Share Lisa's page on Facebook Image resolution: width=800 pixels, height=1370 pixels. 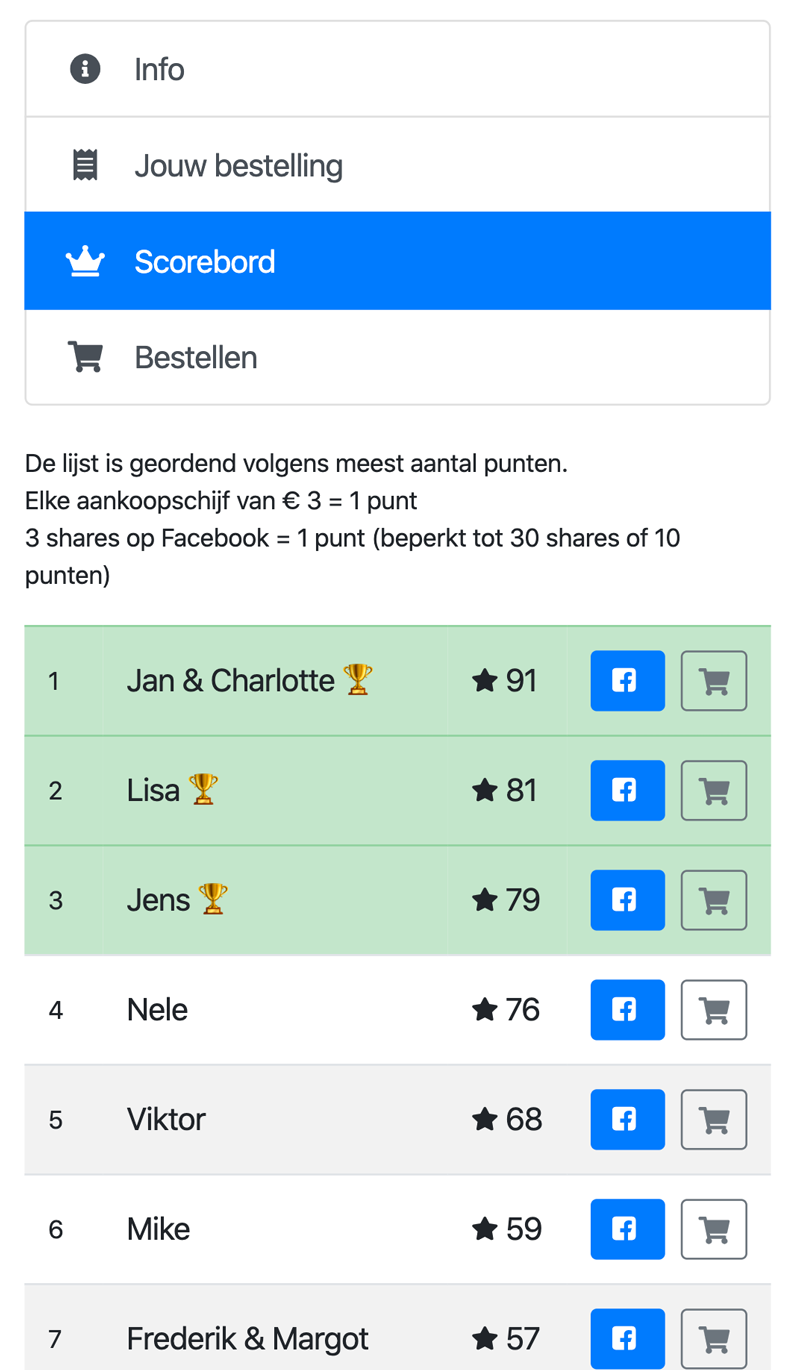tap(627, 790)
